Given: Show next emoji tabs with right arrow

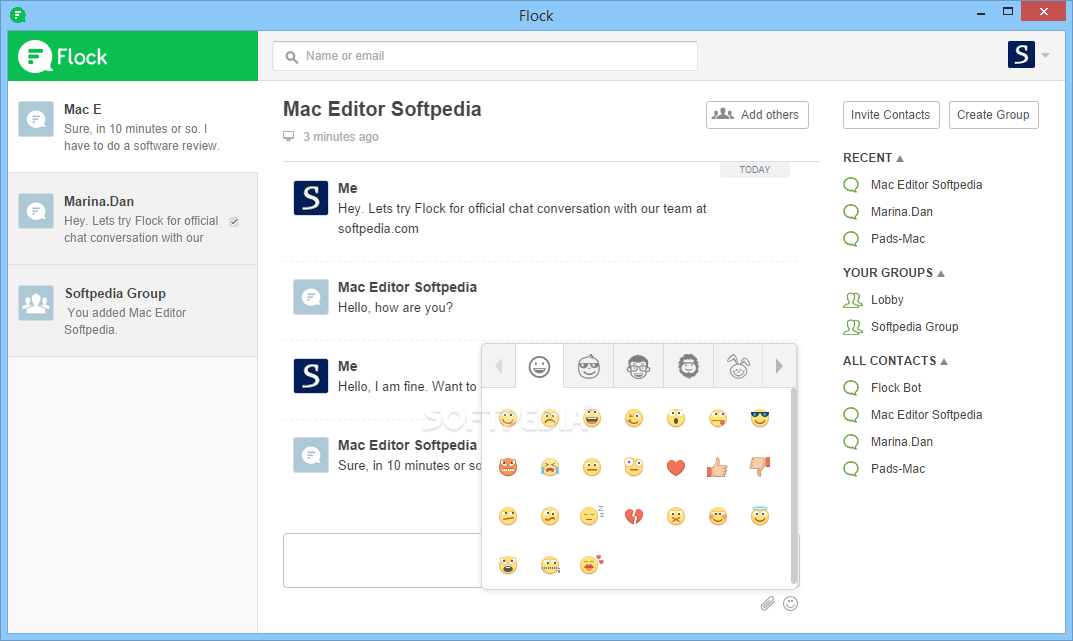Looking at the screenshot, I should tap(779, 367).
